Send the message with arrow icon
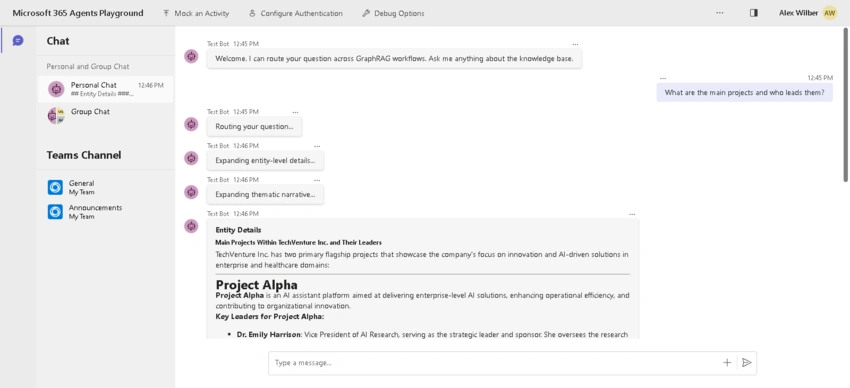The height and width of the screenshot is (388, 850). (x=746, y=363)
